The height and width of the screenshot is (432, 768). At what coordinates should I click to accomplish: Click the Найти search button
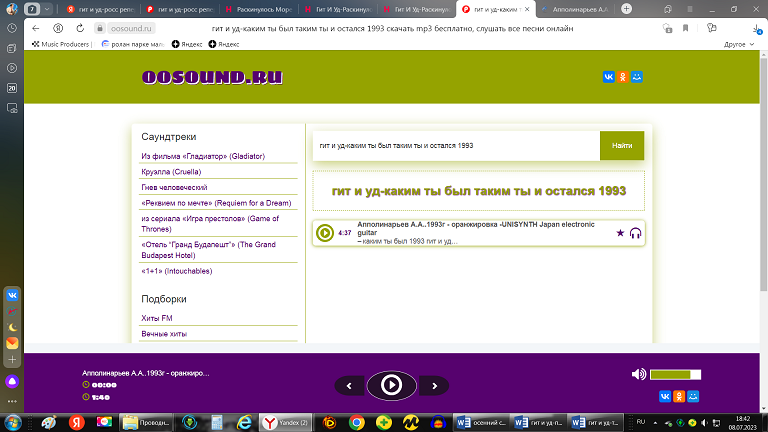pyautogui.click(x=622, y=145)
